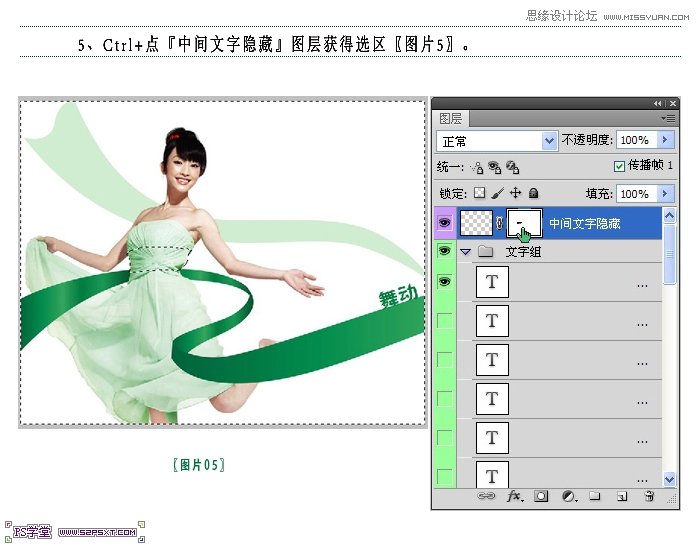700x548 pixels.
Task: Create new adjustment layer from half-circle icon
Action: coord(569,496)
